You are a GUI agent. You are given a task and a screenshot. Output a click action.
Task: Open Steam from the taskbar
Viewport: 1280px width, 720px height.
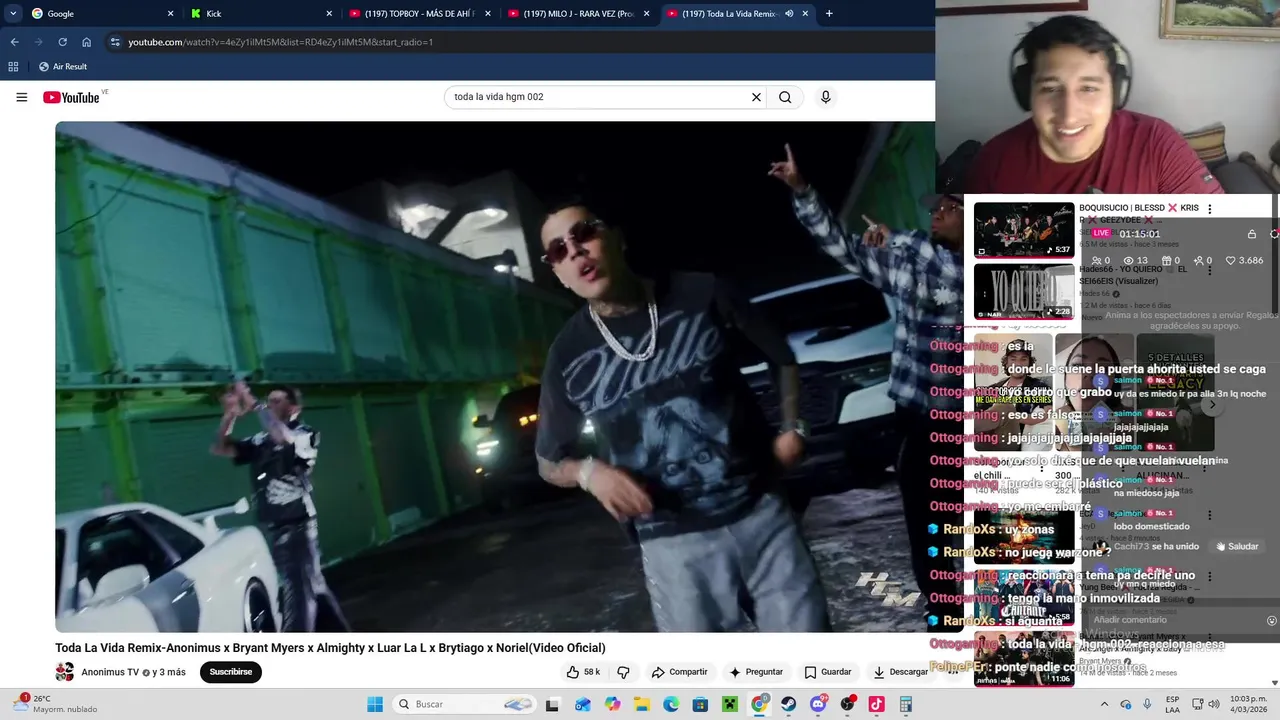point(789,704)
